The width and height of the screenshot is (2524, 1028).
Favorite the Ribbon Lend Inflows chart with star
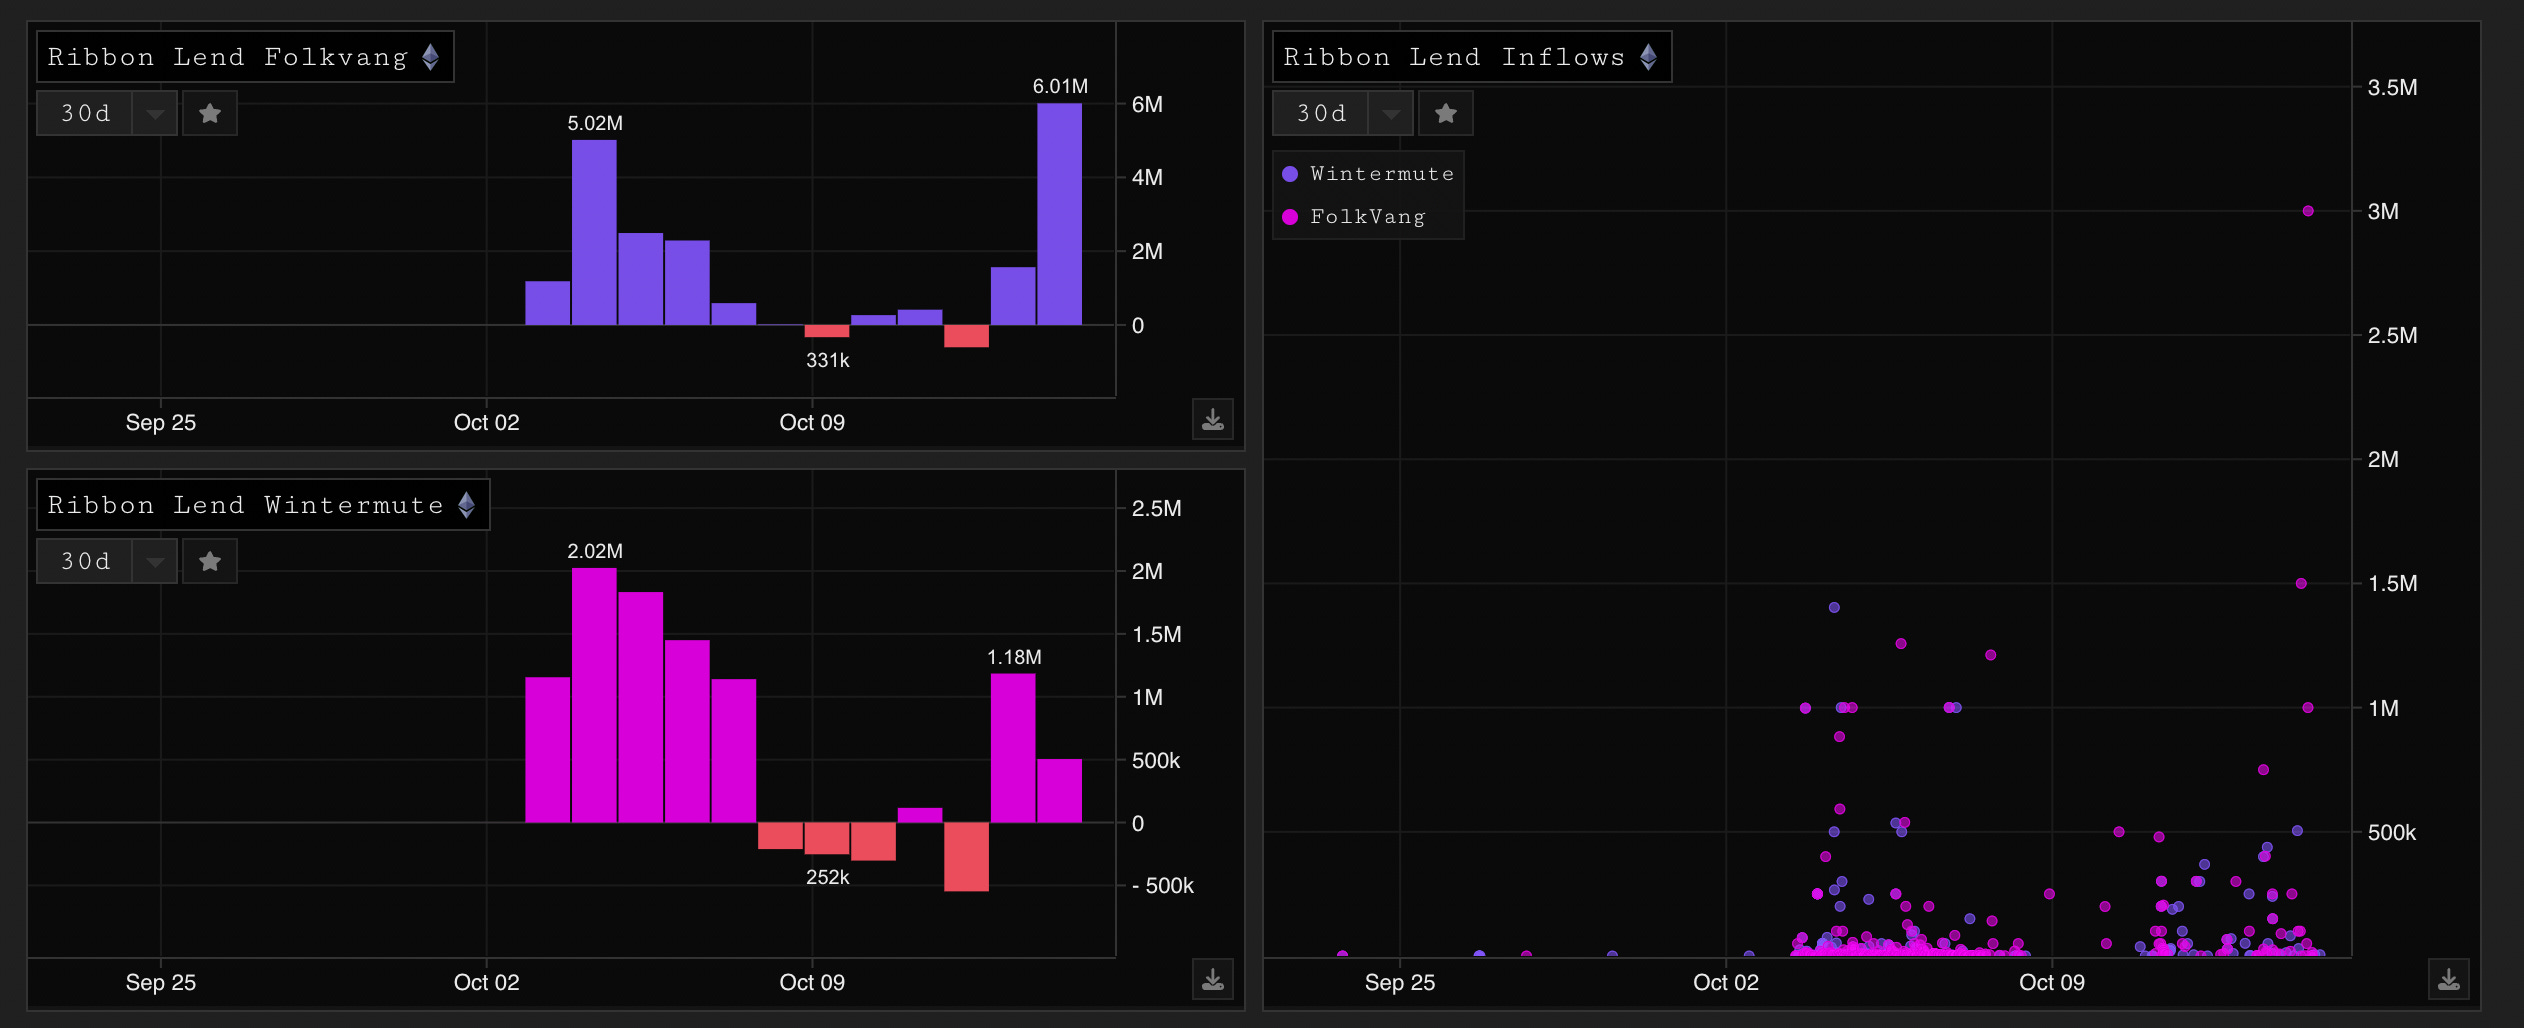pyautogui.click(x=1446, y=113)
